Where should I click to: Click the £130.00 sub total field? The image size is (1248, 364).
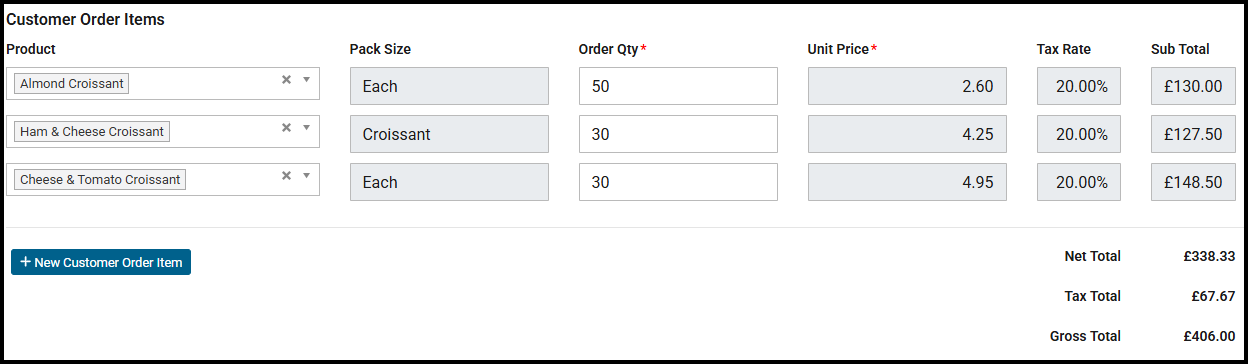pyautogui.click(x=1193, y=86)
